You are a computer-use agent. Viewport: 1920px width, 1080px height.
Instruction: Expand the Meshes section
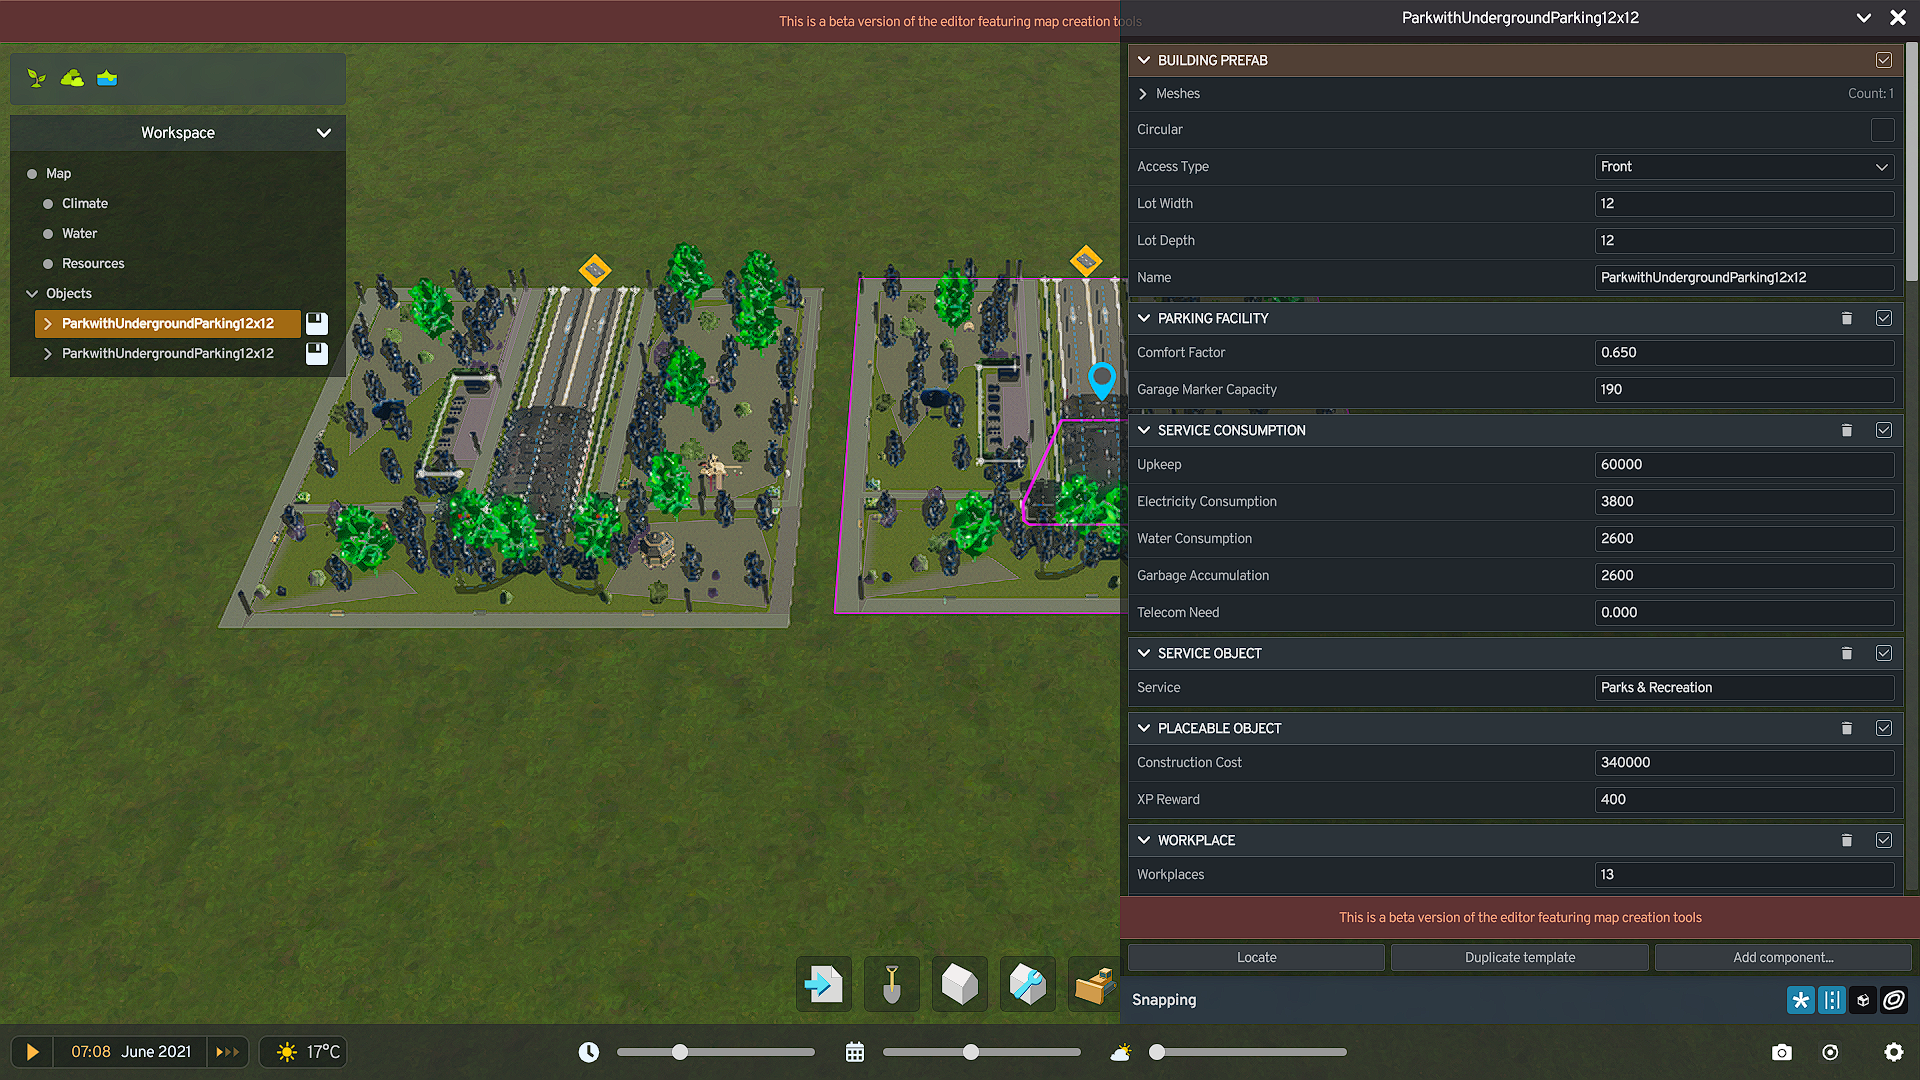1143,93
